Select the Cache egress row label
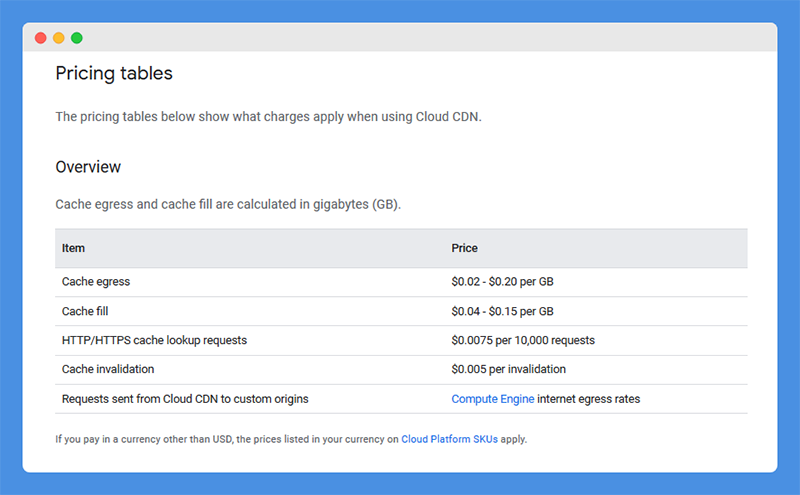Image resolution: width=800 pixels, height=495 pixels. pos(96,282)
